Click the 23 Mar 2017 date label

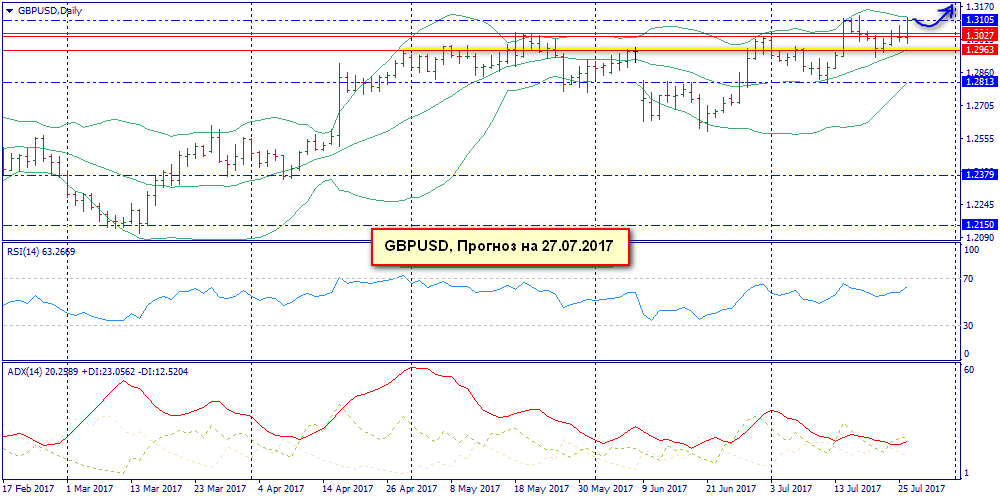(x=221, y=487)
